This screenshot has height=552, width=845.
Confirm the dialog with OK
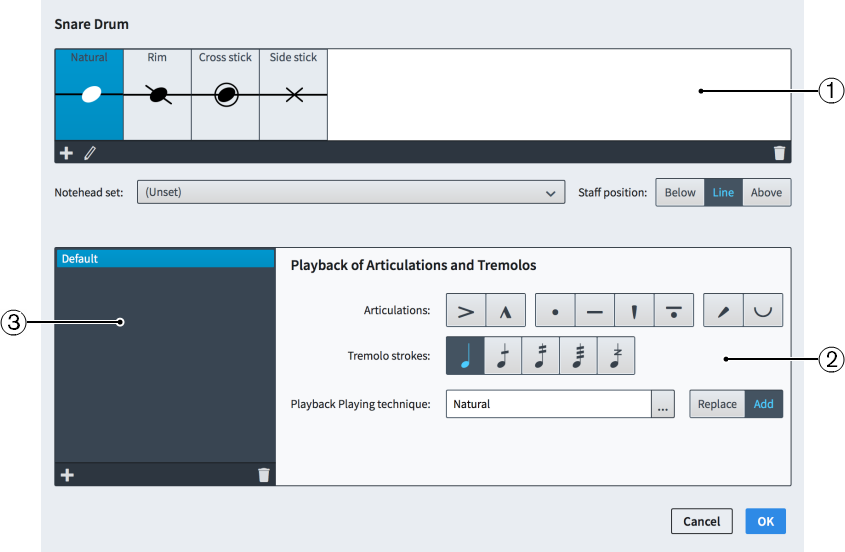[x=766, y=521]
